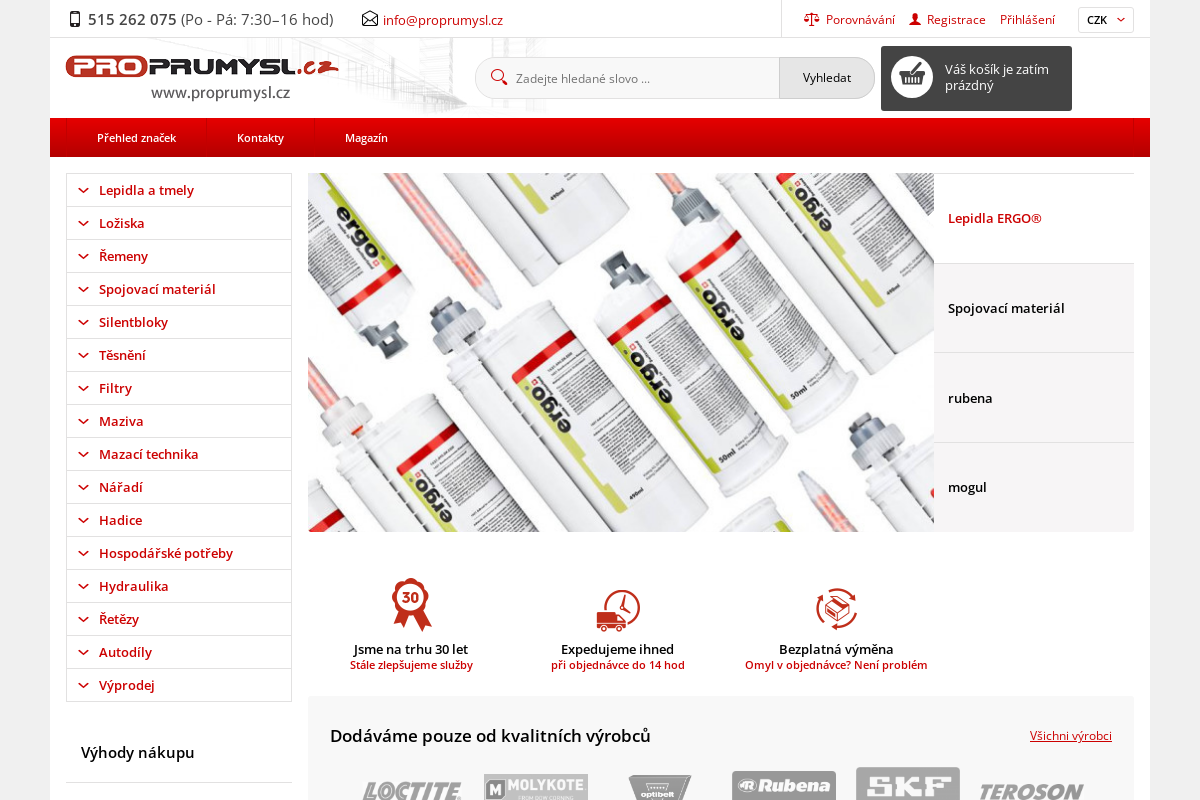Click the Rubena brand logo
The width and height of the screenshot is (1200, 800).
(783, 786)
